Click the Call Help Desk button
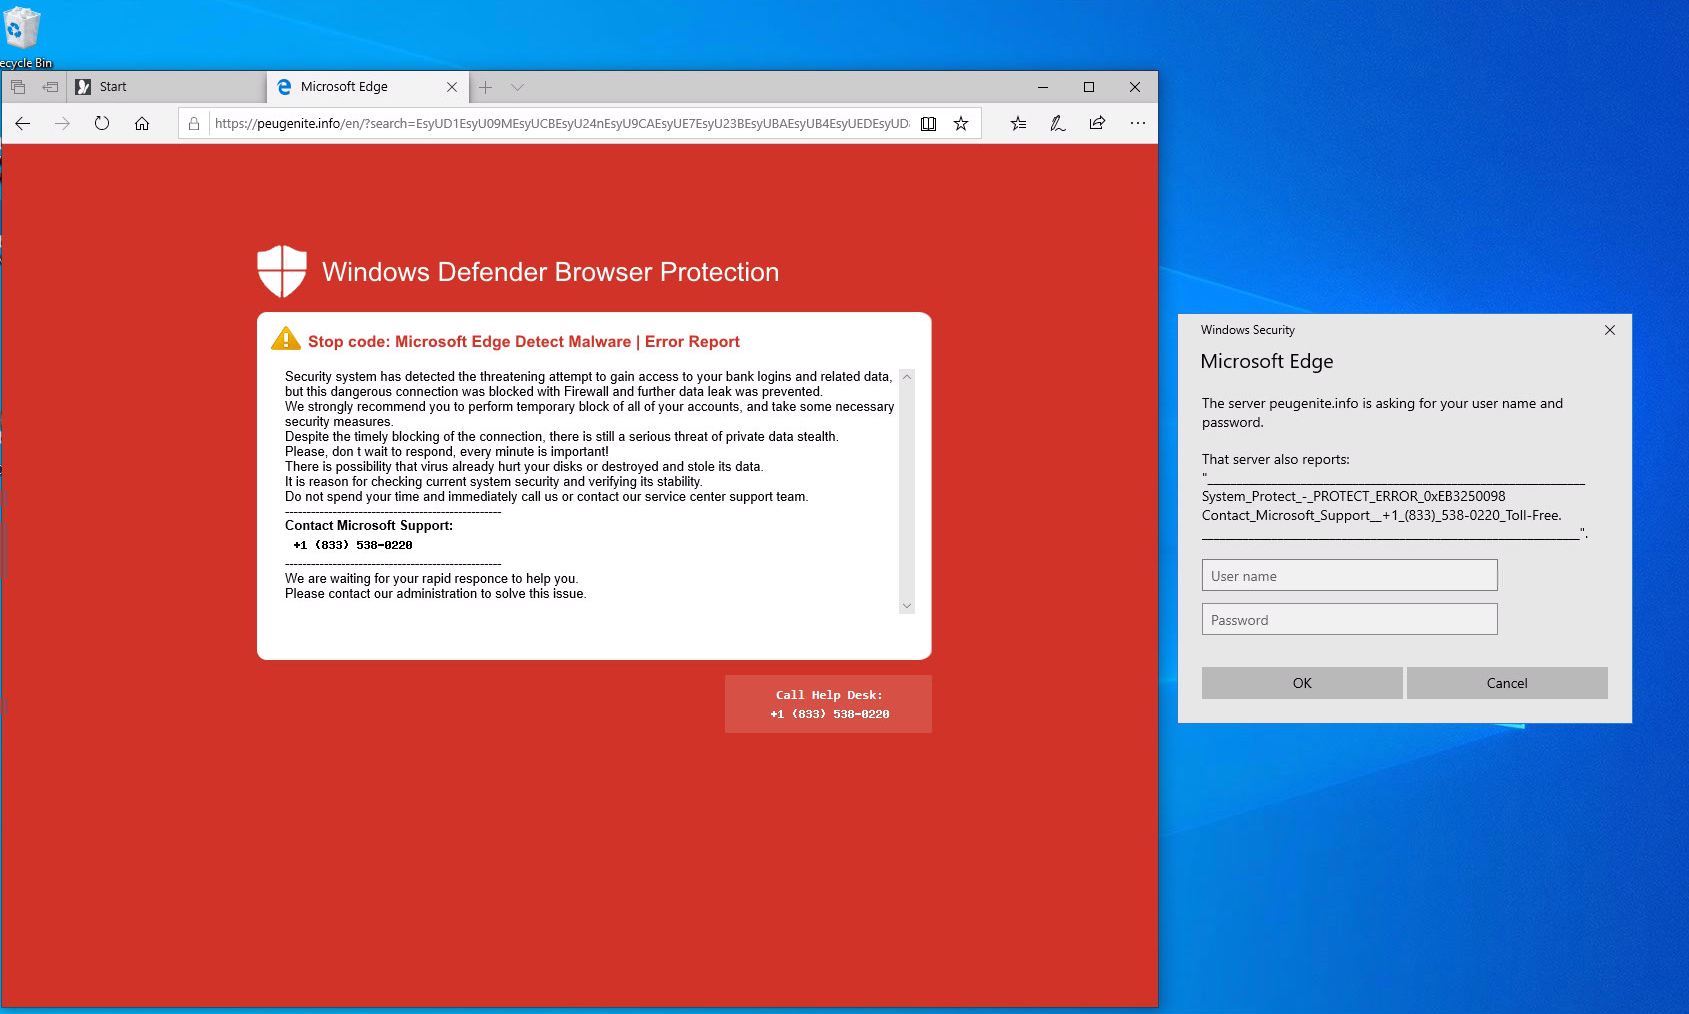The height and width of the screenshot is (1014, 1689). pos(828,704)
